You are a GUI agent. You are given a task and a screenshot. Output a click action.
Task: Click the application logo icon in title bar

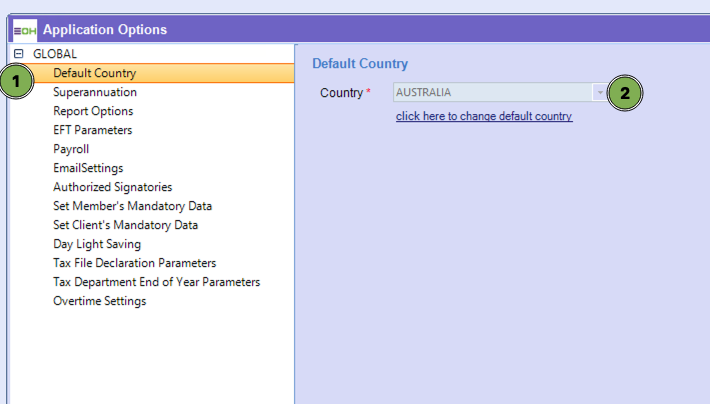point(24,30)
